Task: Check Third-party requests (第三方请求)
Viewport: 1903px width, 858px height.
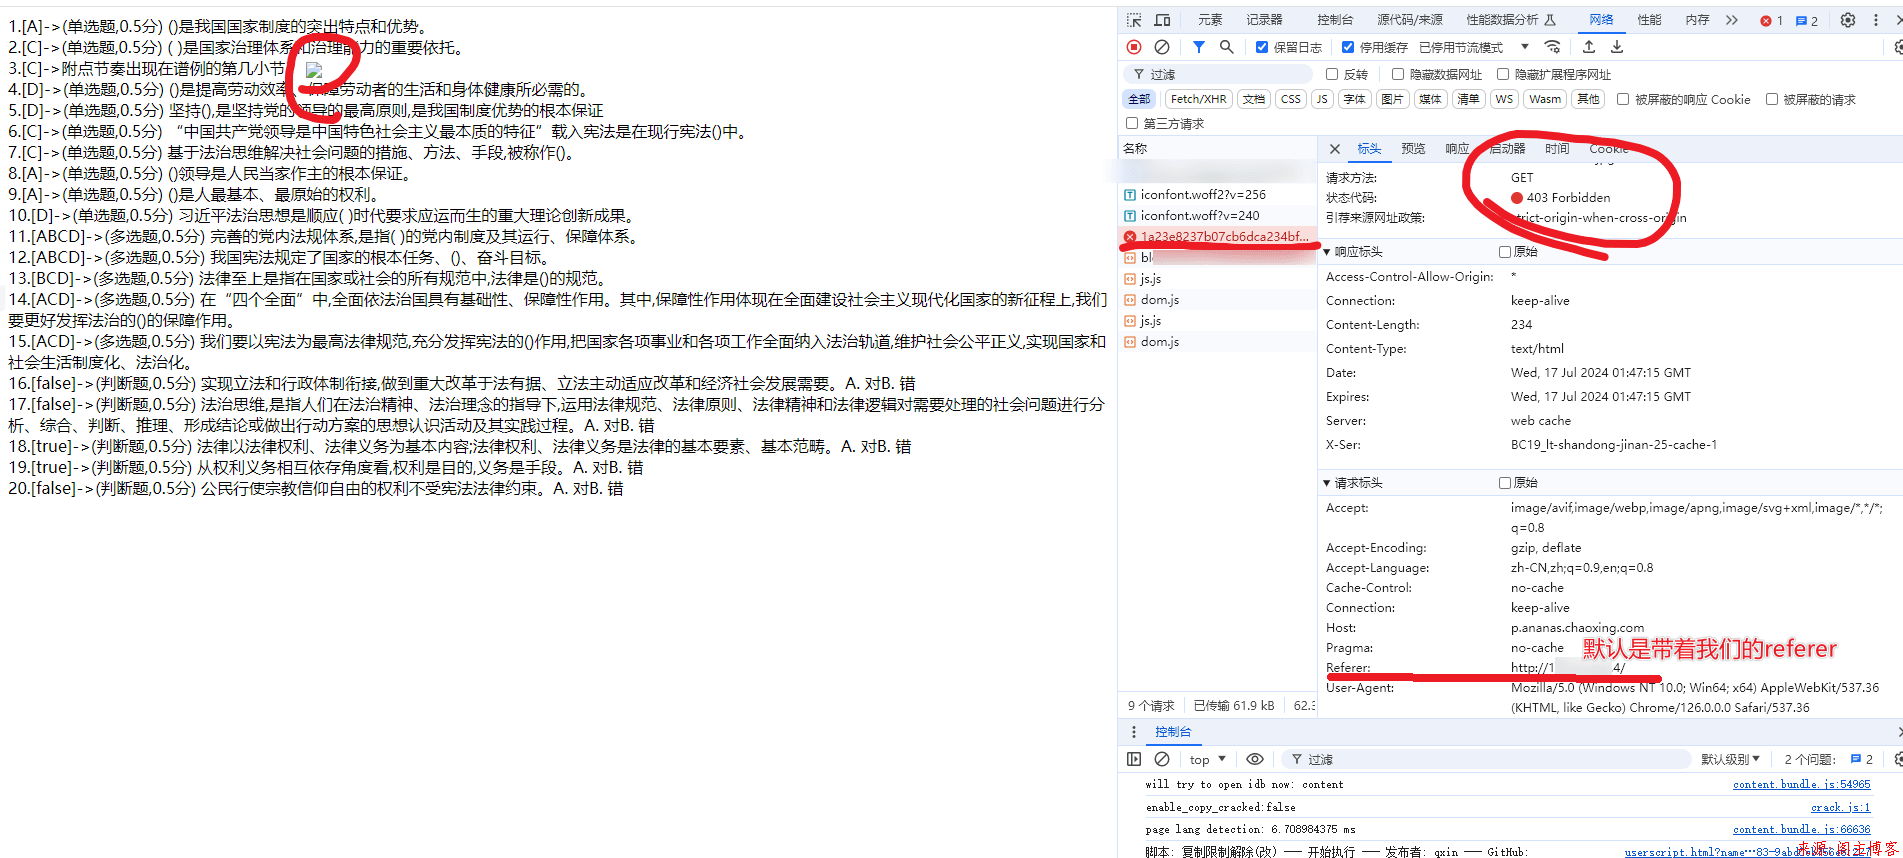Action: (x=1132, y=124)
